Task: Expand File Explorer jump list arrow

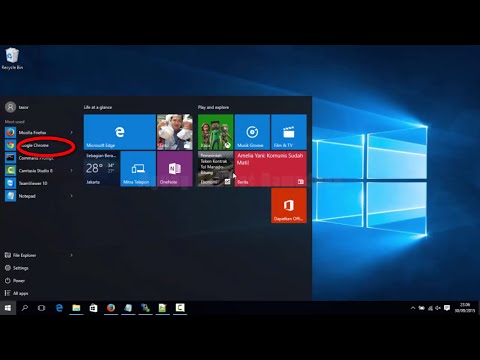Action: click(71, 255)
